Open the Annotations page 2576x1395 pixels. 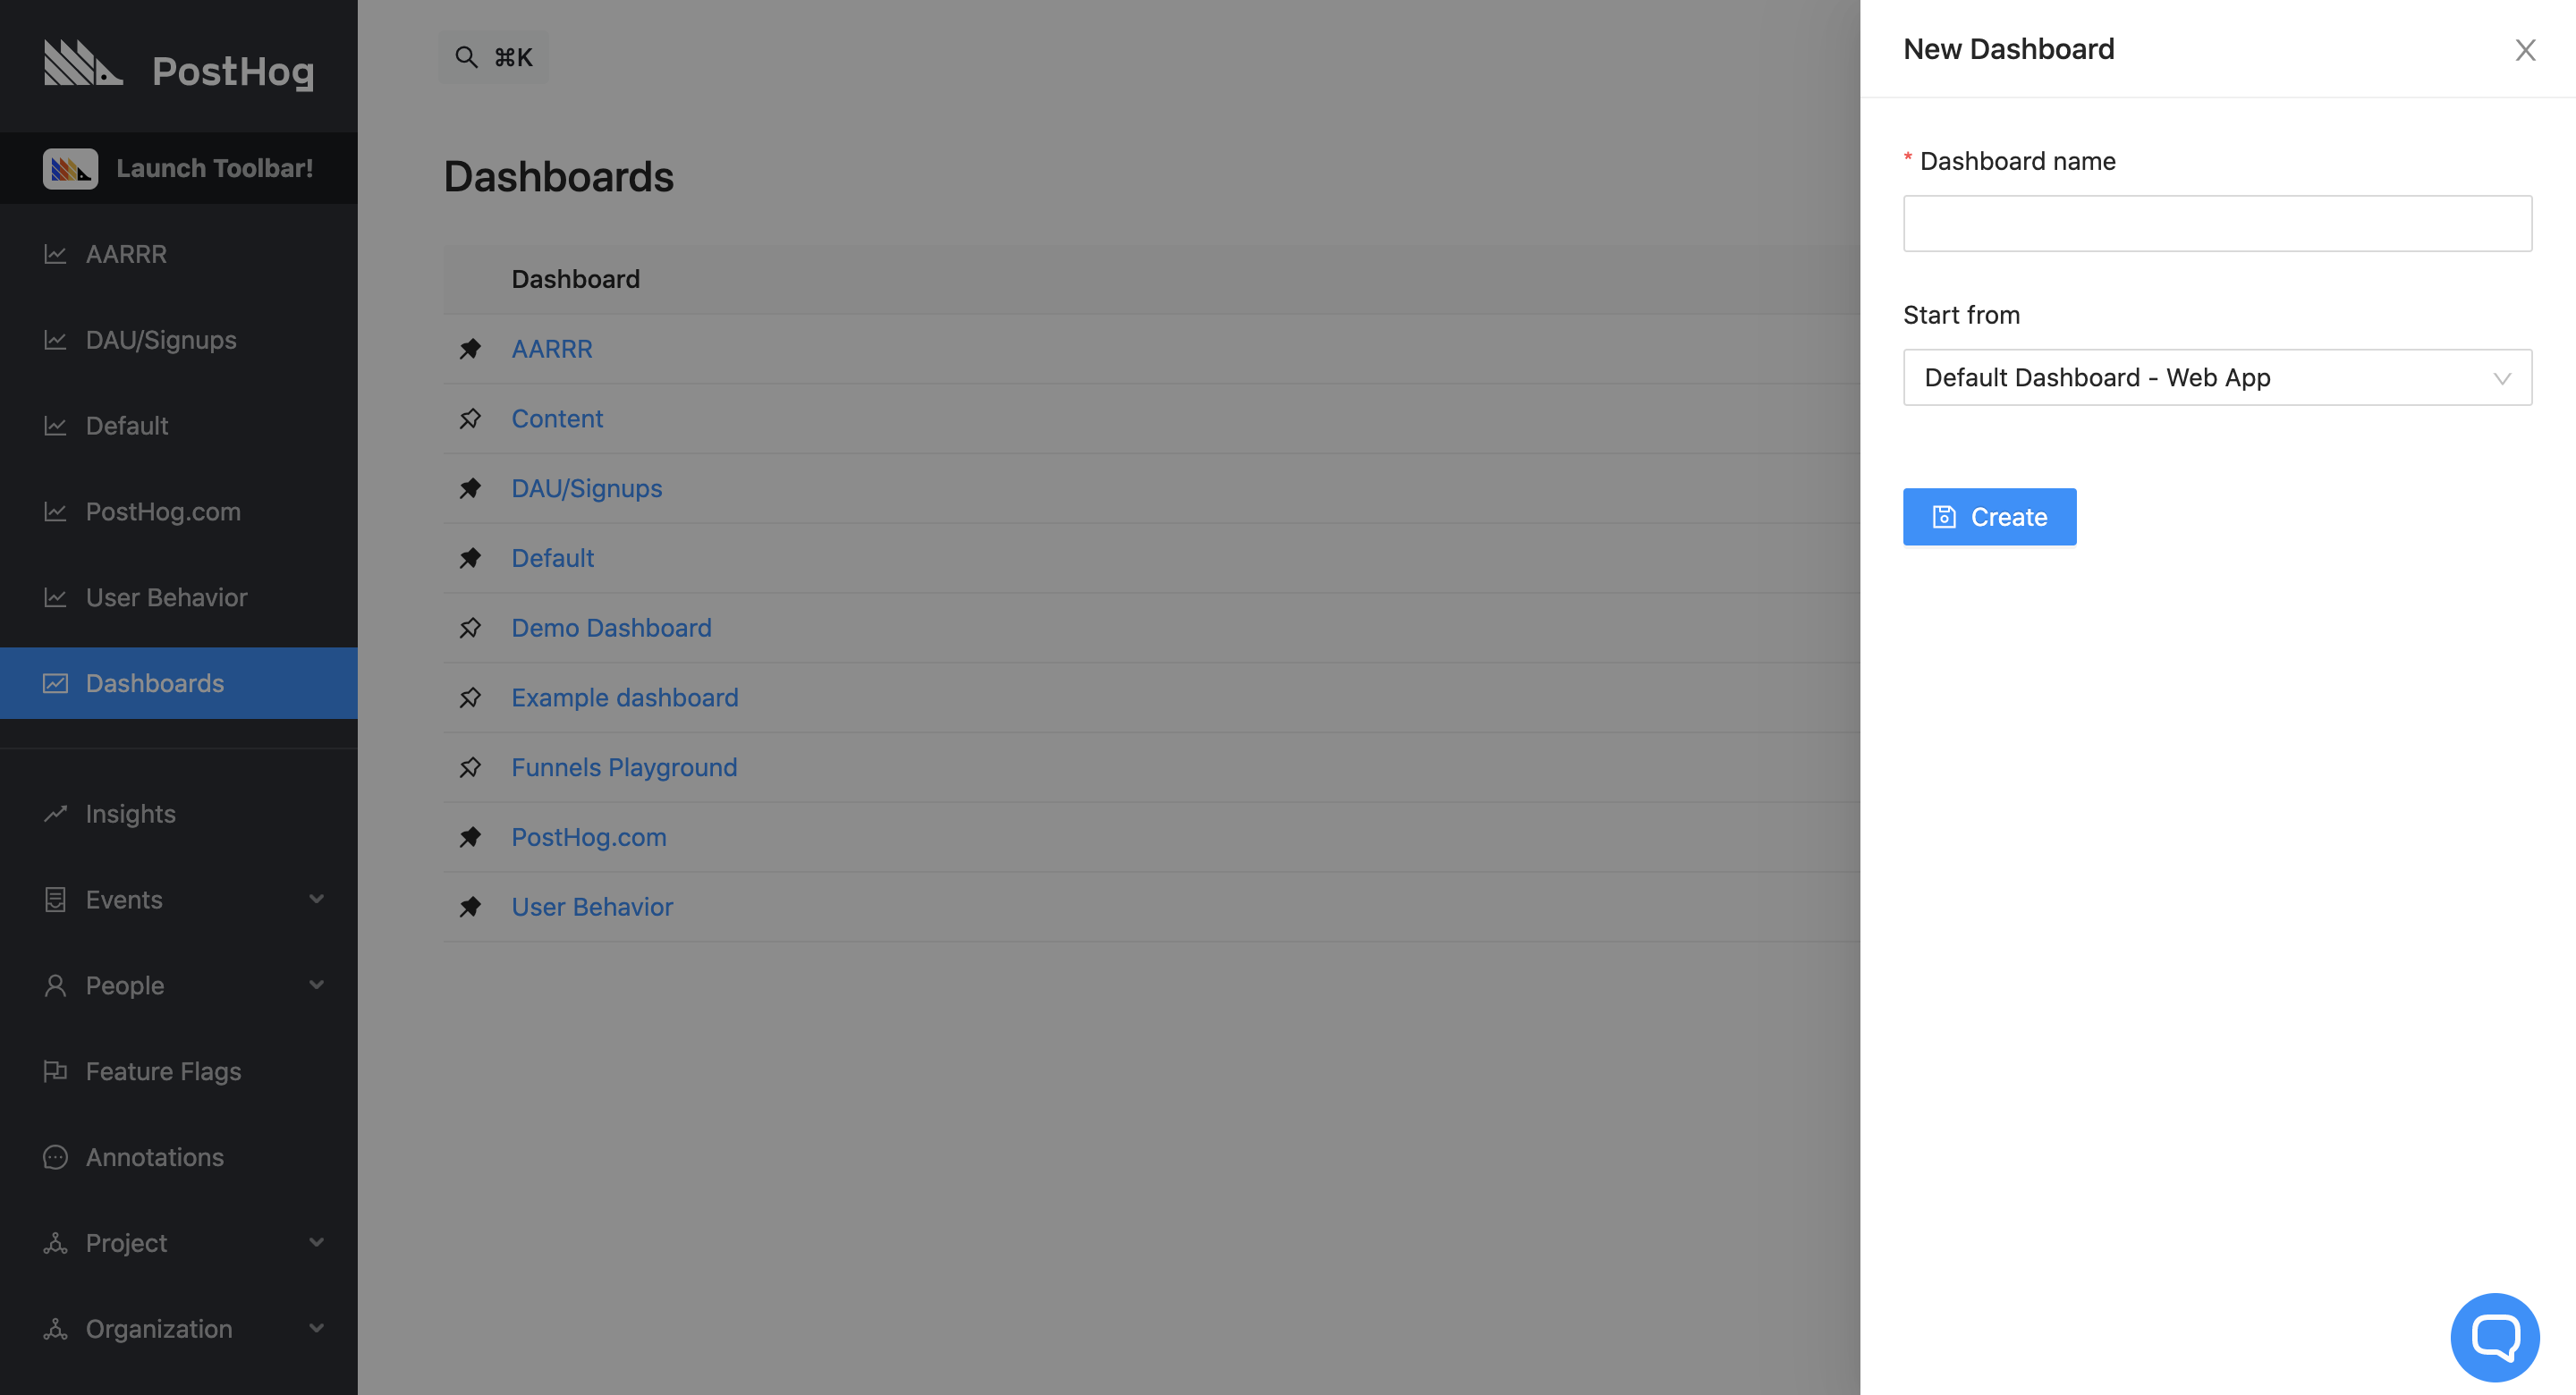click(153, 1156)
